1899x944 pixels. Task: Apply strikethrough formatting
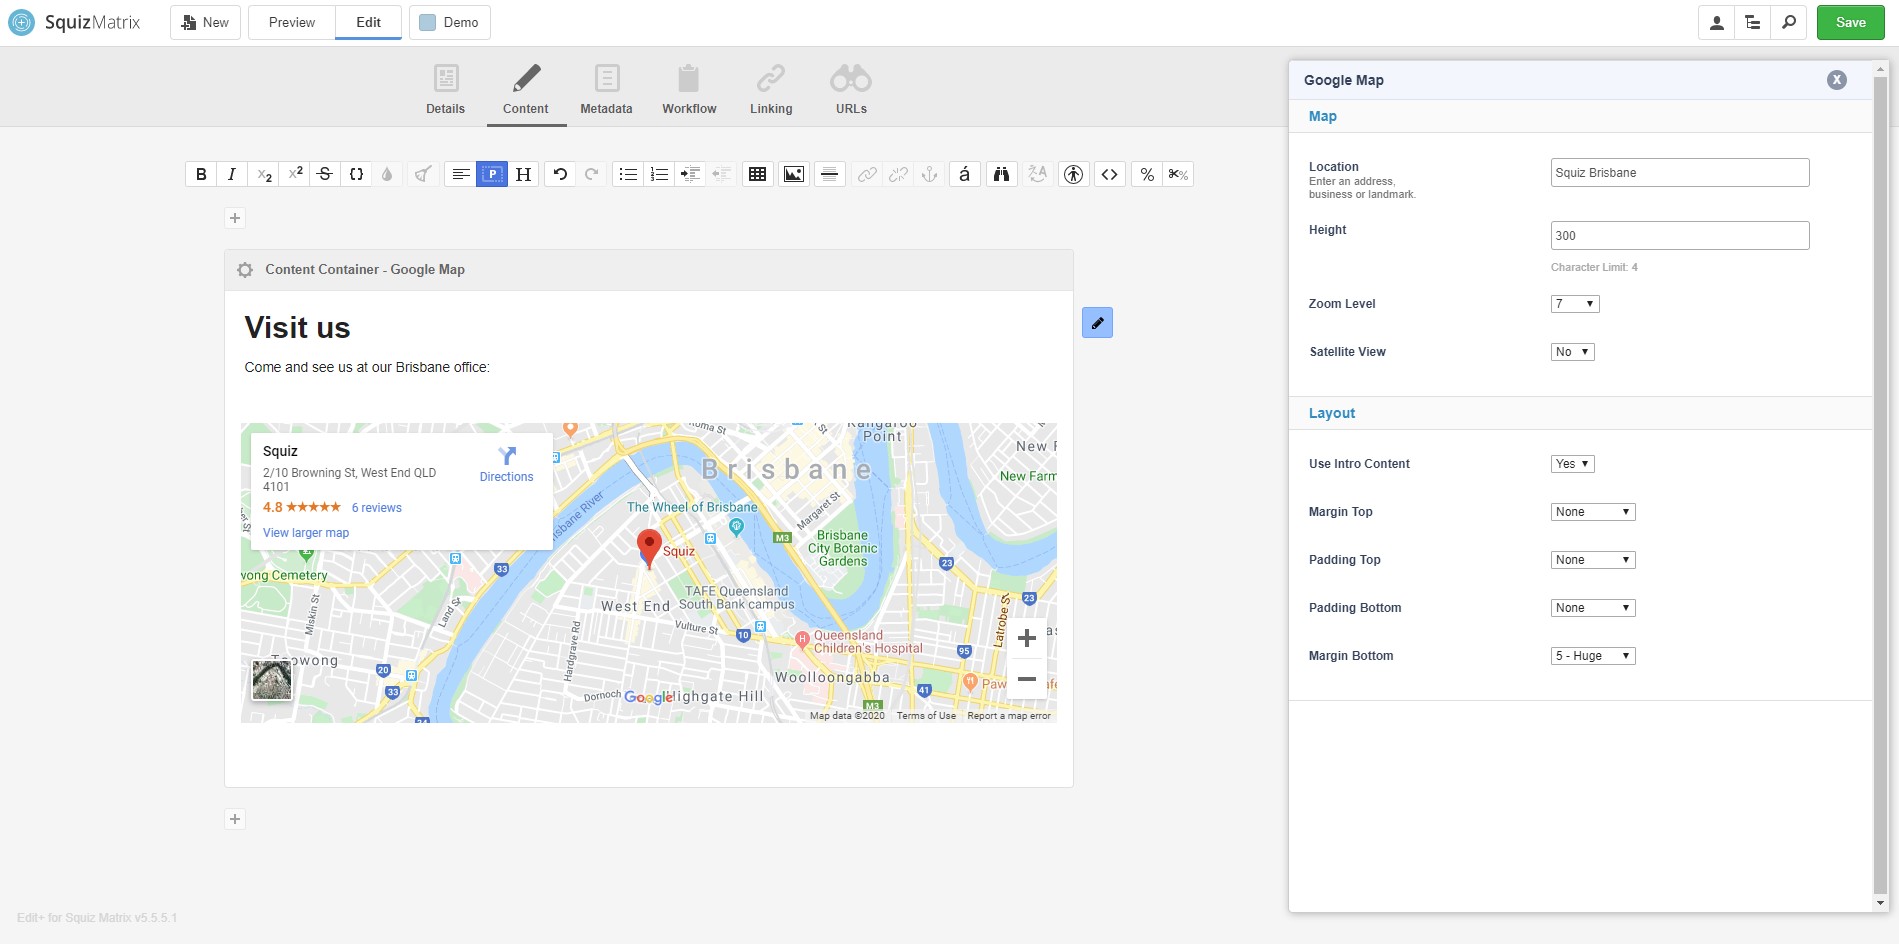(325, 174)
